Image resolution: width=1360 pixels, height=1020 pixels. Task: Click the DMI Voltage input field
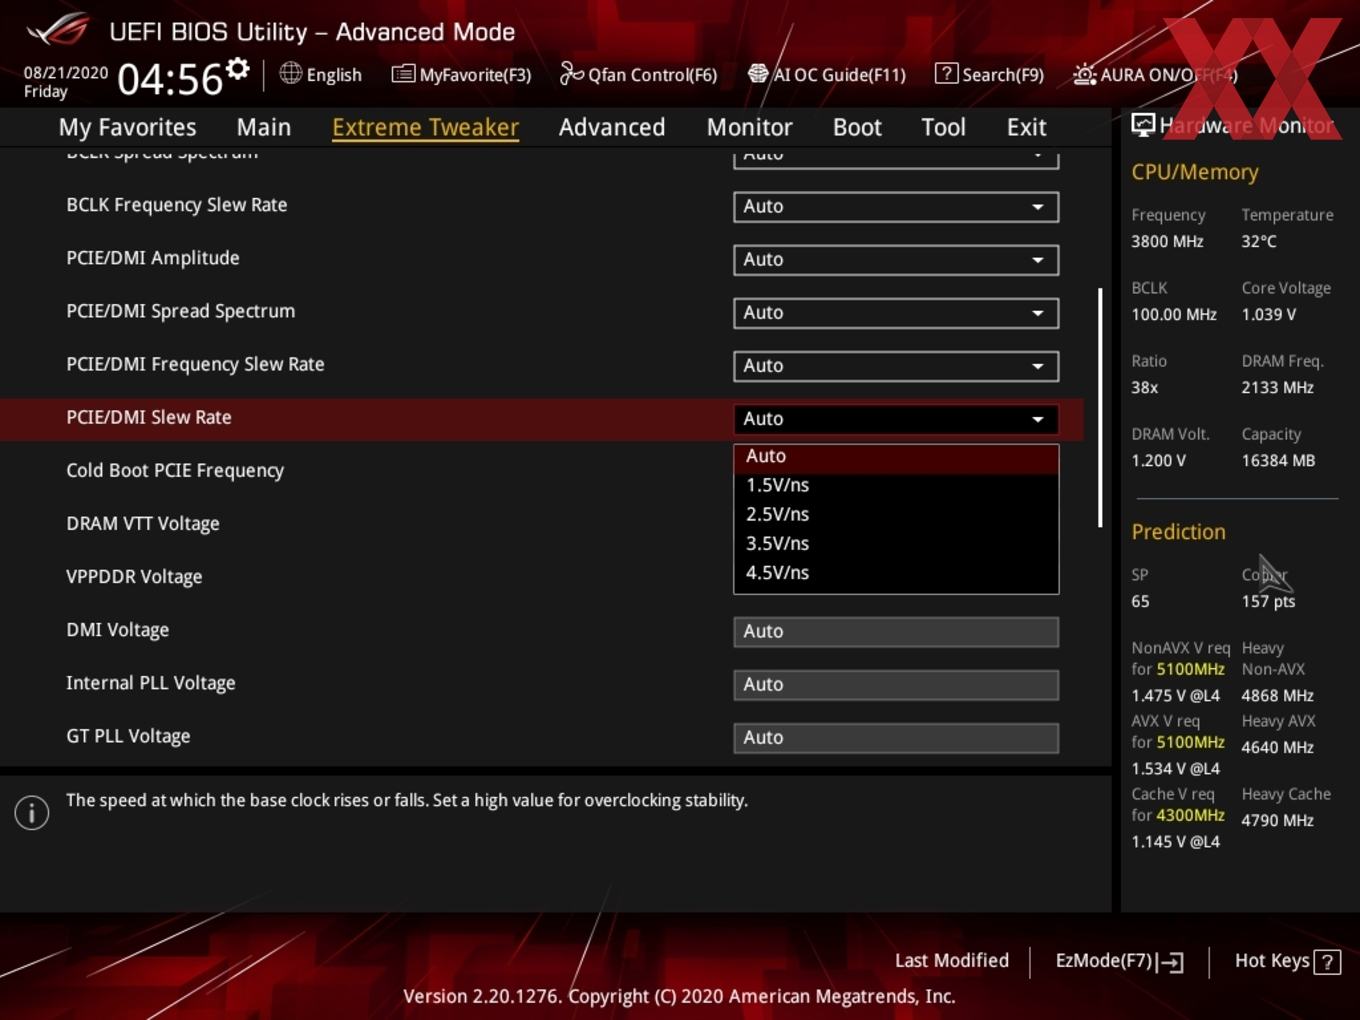896,632
